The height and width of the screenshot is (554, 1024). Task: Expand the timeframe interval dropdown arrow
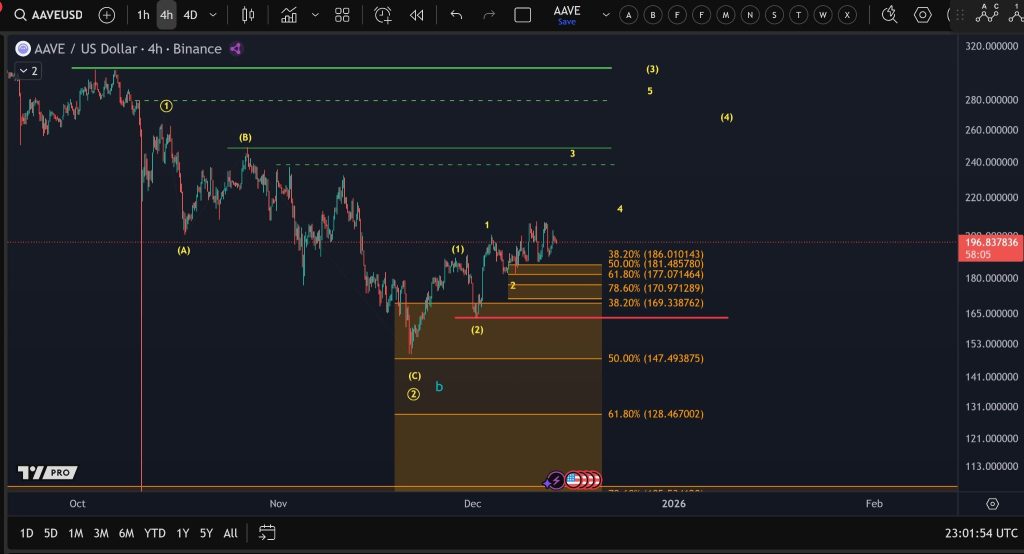pyautogui.click(x=212, y=15)
